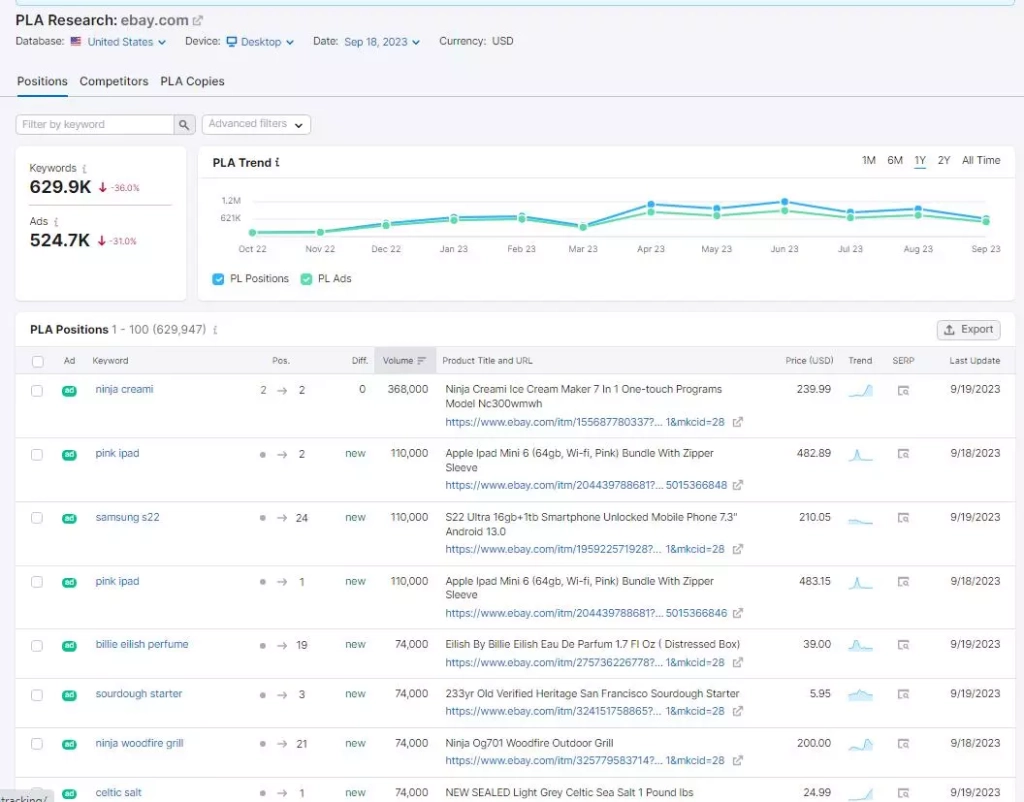View SERP snapshot for sourdough starter row
1024x802 pixels.
pyautogui.click(x=903, y=694)
